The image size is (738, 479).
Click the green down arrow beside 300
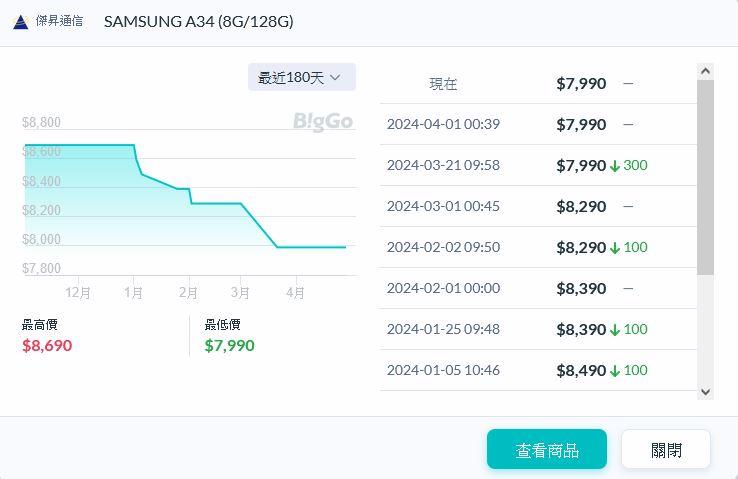[x=615, y=166]
